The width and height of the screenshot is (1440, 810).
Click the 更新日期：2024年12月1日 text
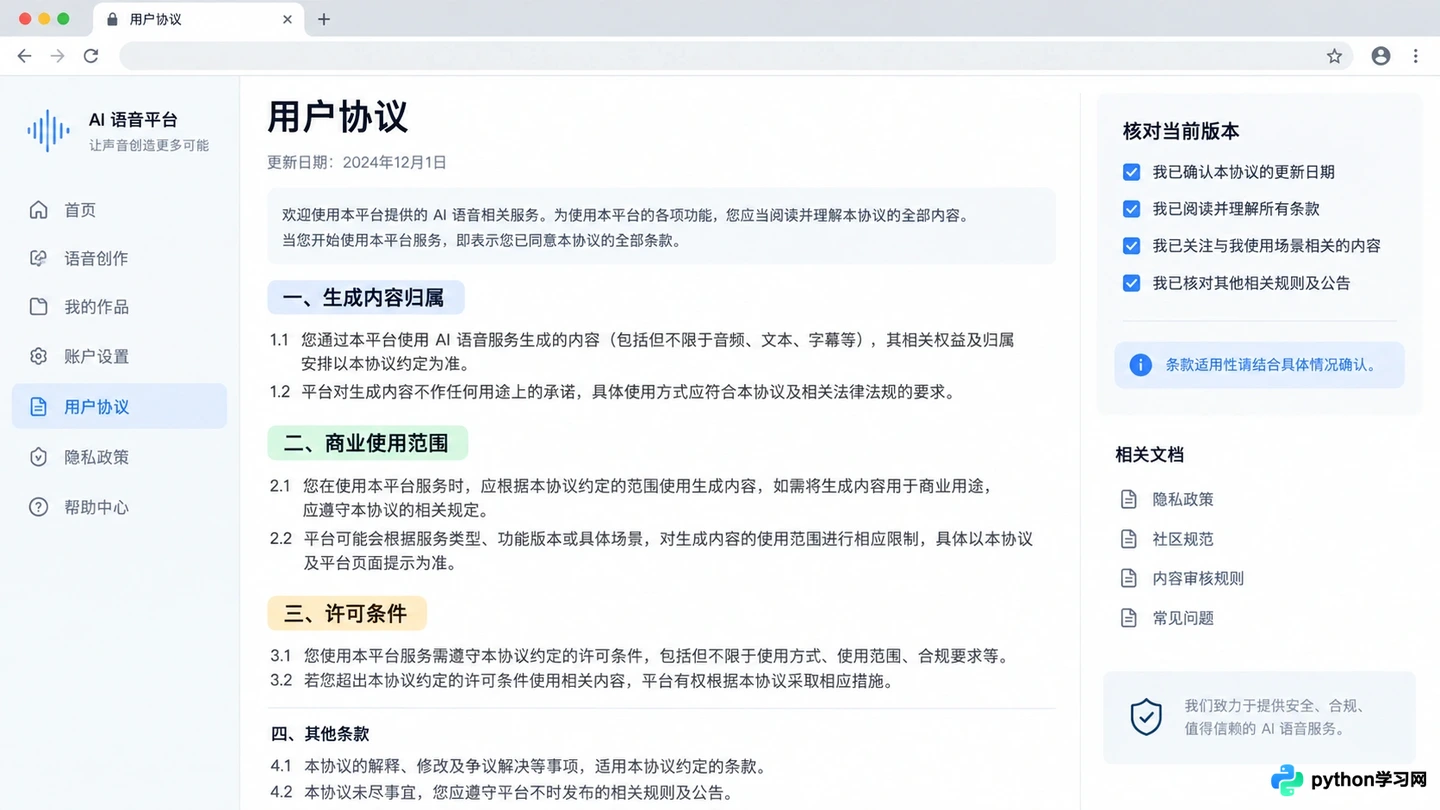(x=357, y=162)
